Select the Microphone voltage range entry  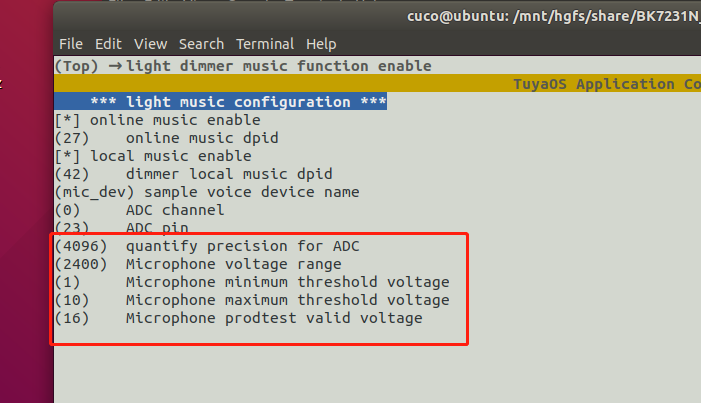[x=198, y=264]
